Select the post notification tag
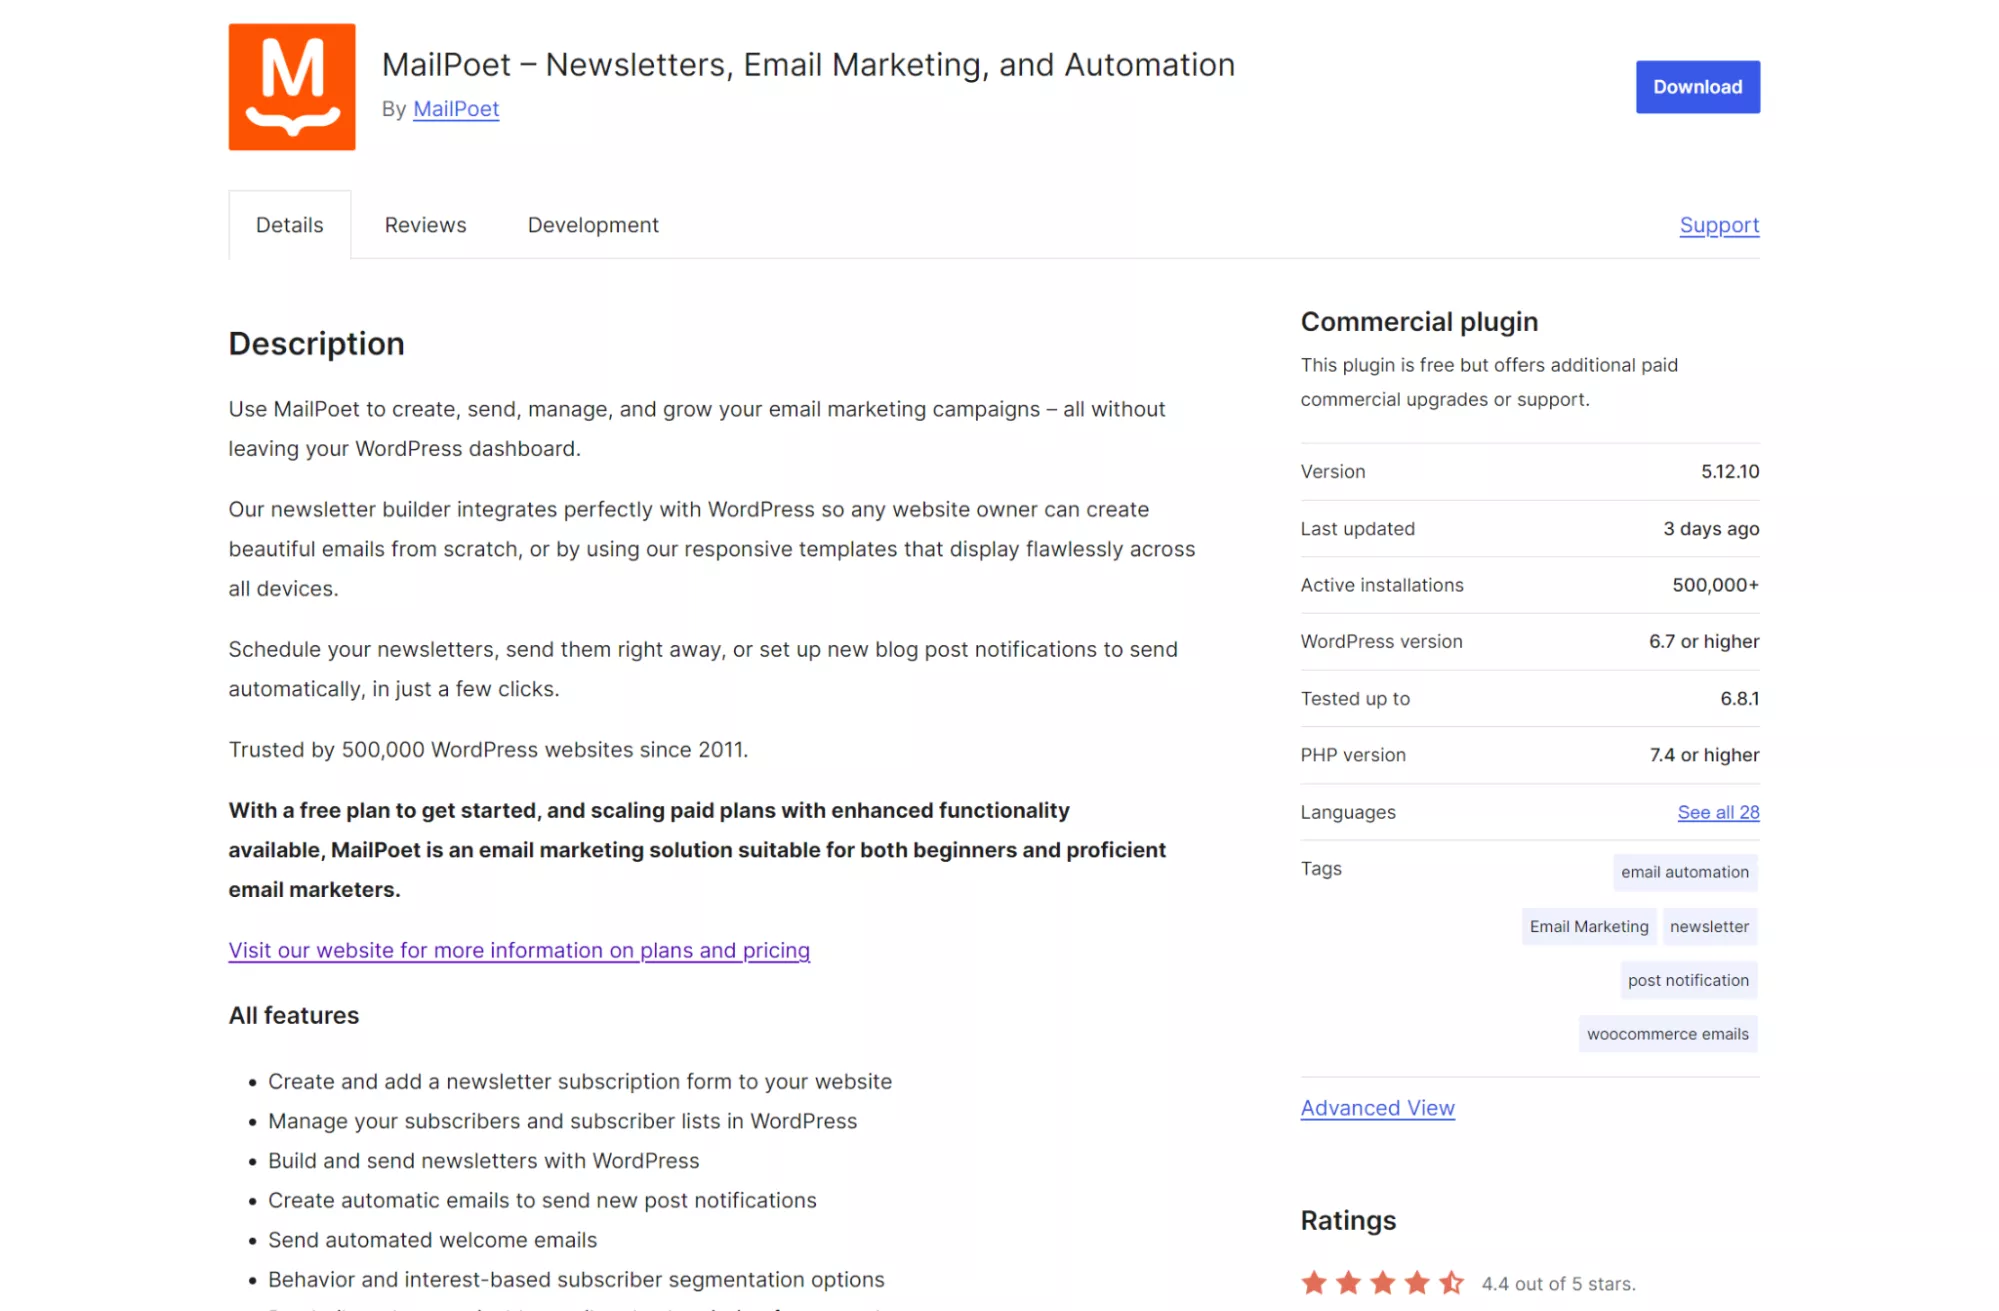Screen dimensions: 1999x1311 point(1688,980)
